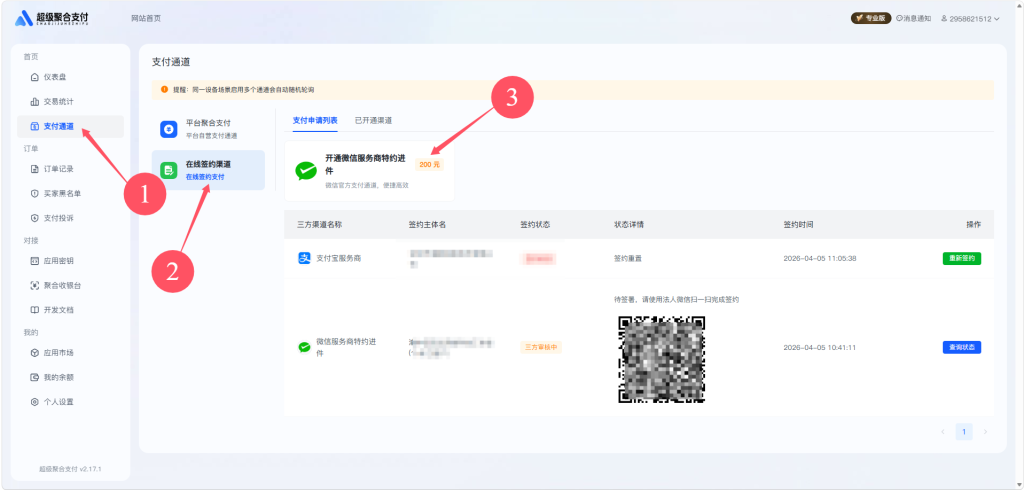This screenshot has height=490, width=1024.
Task: Select 平台聚合支付 channel category
Action: point(208,129)
